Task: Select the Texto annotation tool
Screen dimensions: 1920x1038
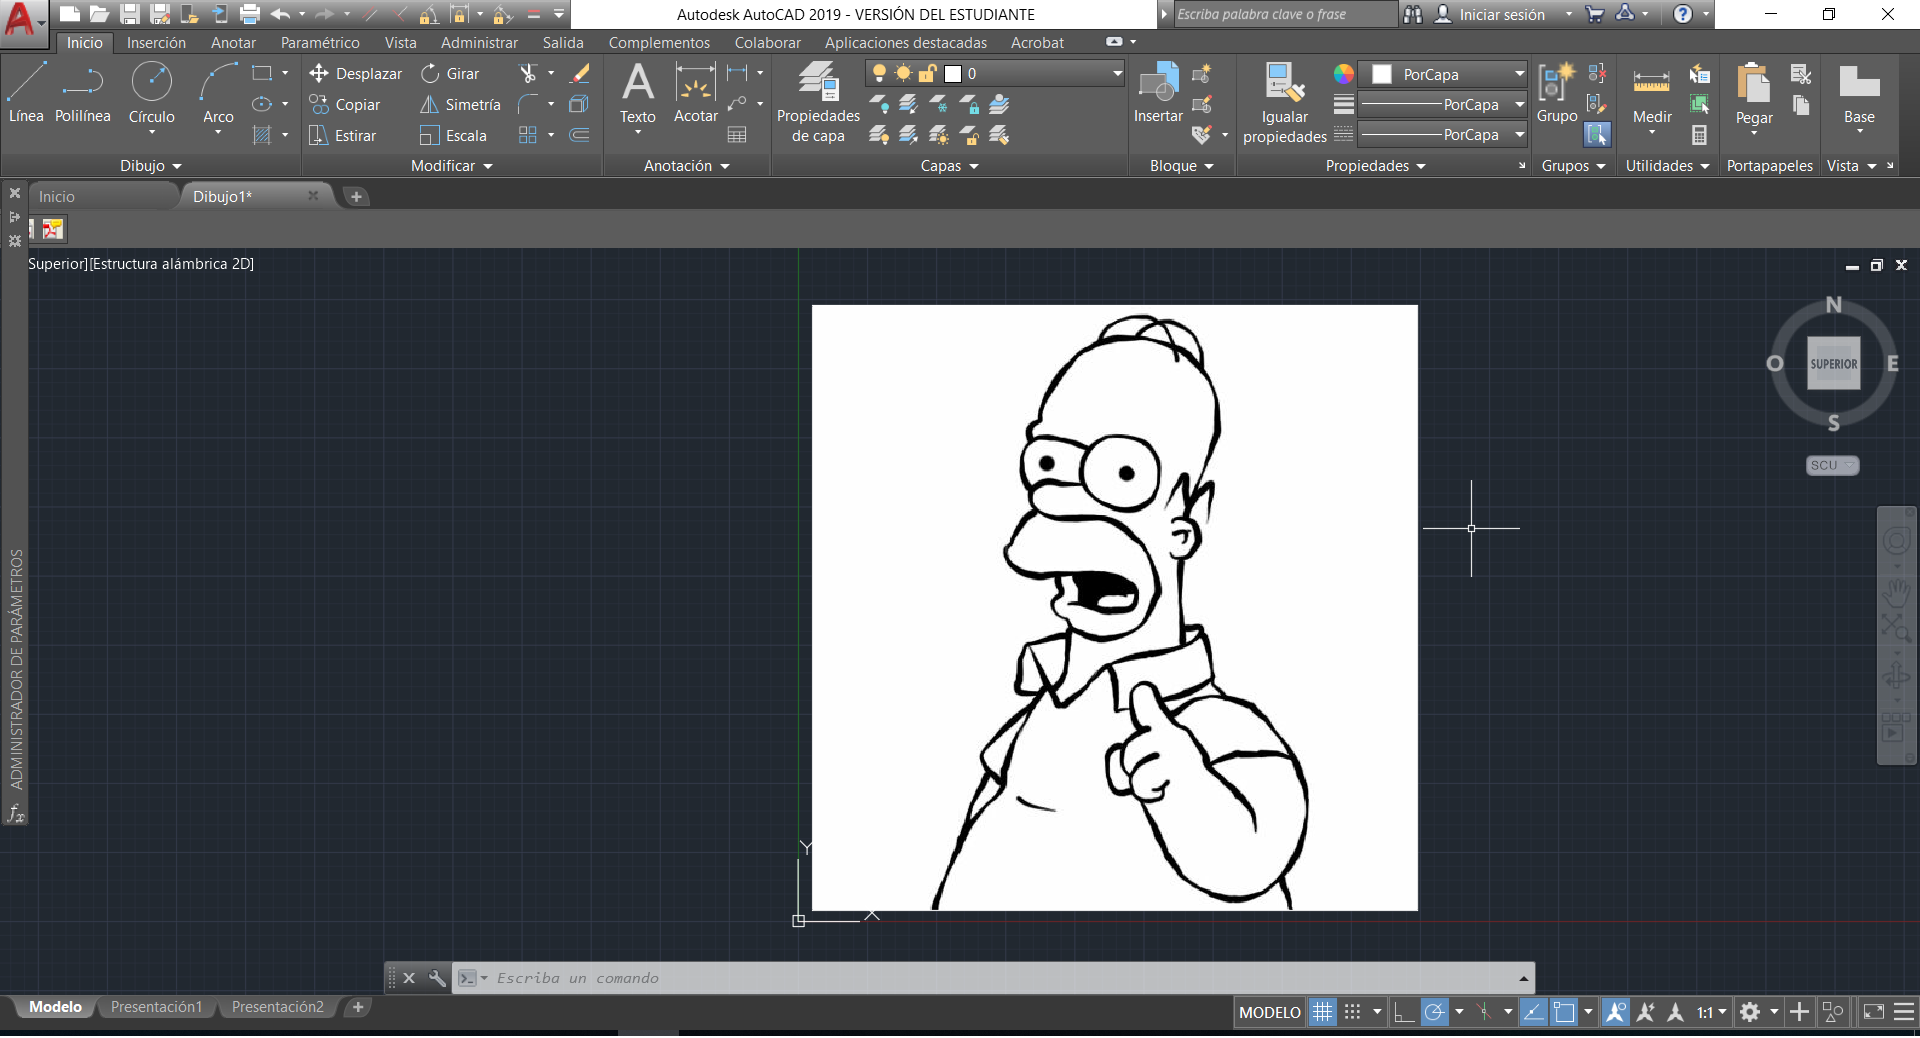Action: [x=638, y=93]
